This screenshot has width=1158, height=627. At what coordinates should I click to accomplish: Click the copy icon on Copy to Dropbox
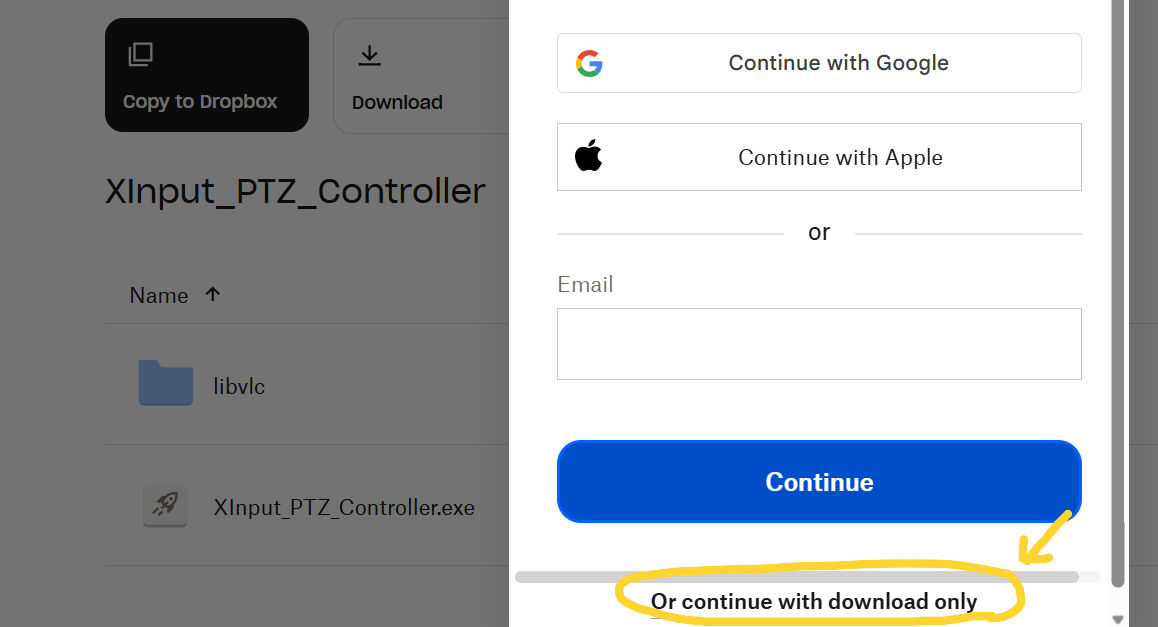[x=140, y=53]
